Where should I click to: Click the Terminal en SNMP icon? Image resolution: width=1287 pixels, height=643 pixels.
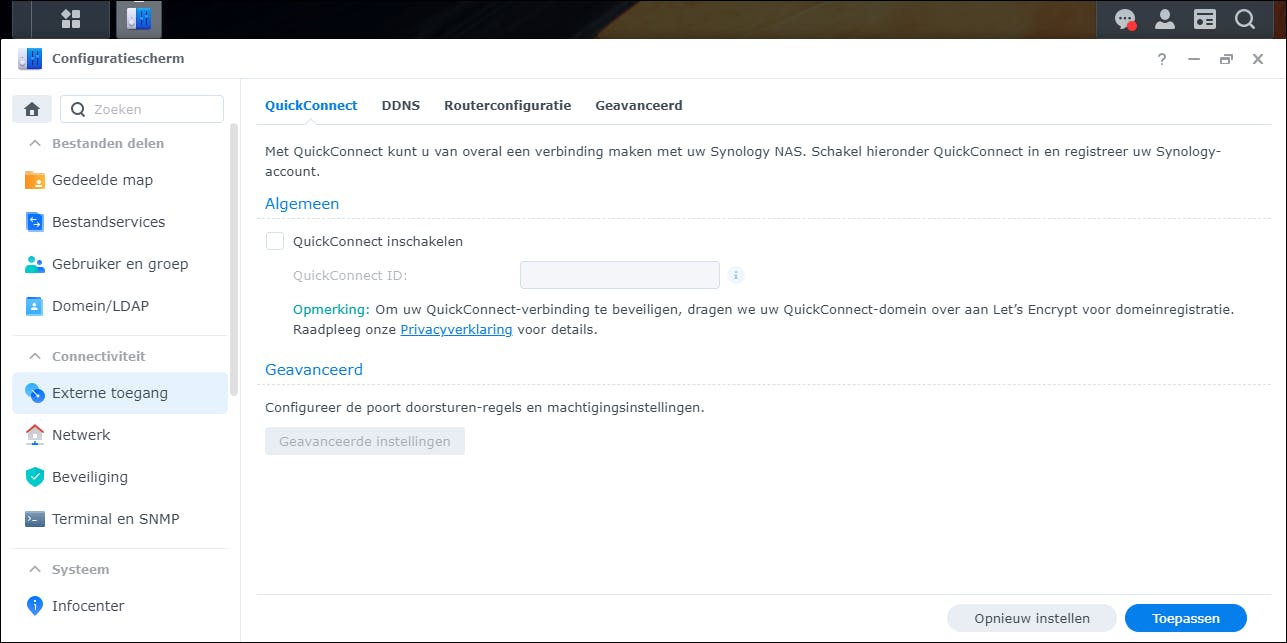pyautogui.click(x=35, y=519)
